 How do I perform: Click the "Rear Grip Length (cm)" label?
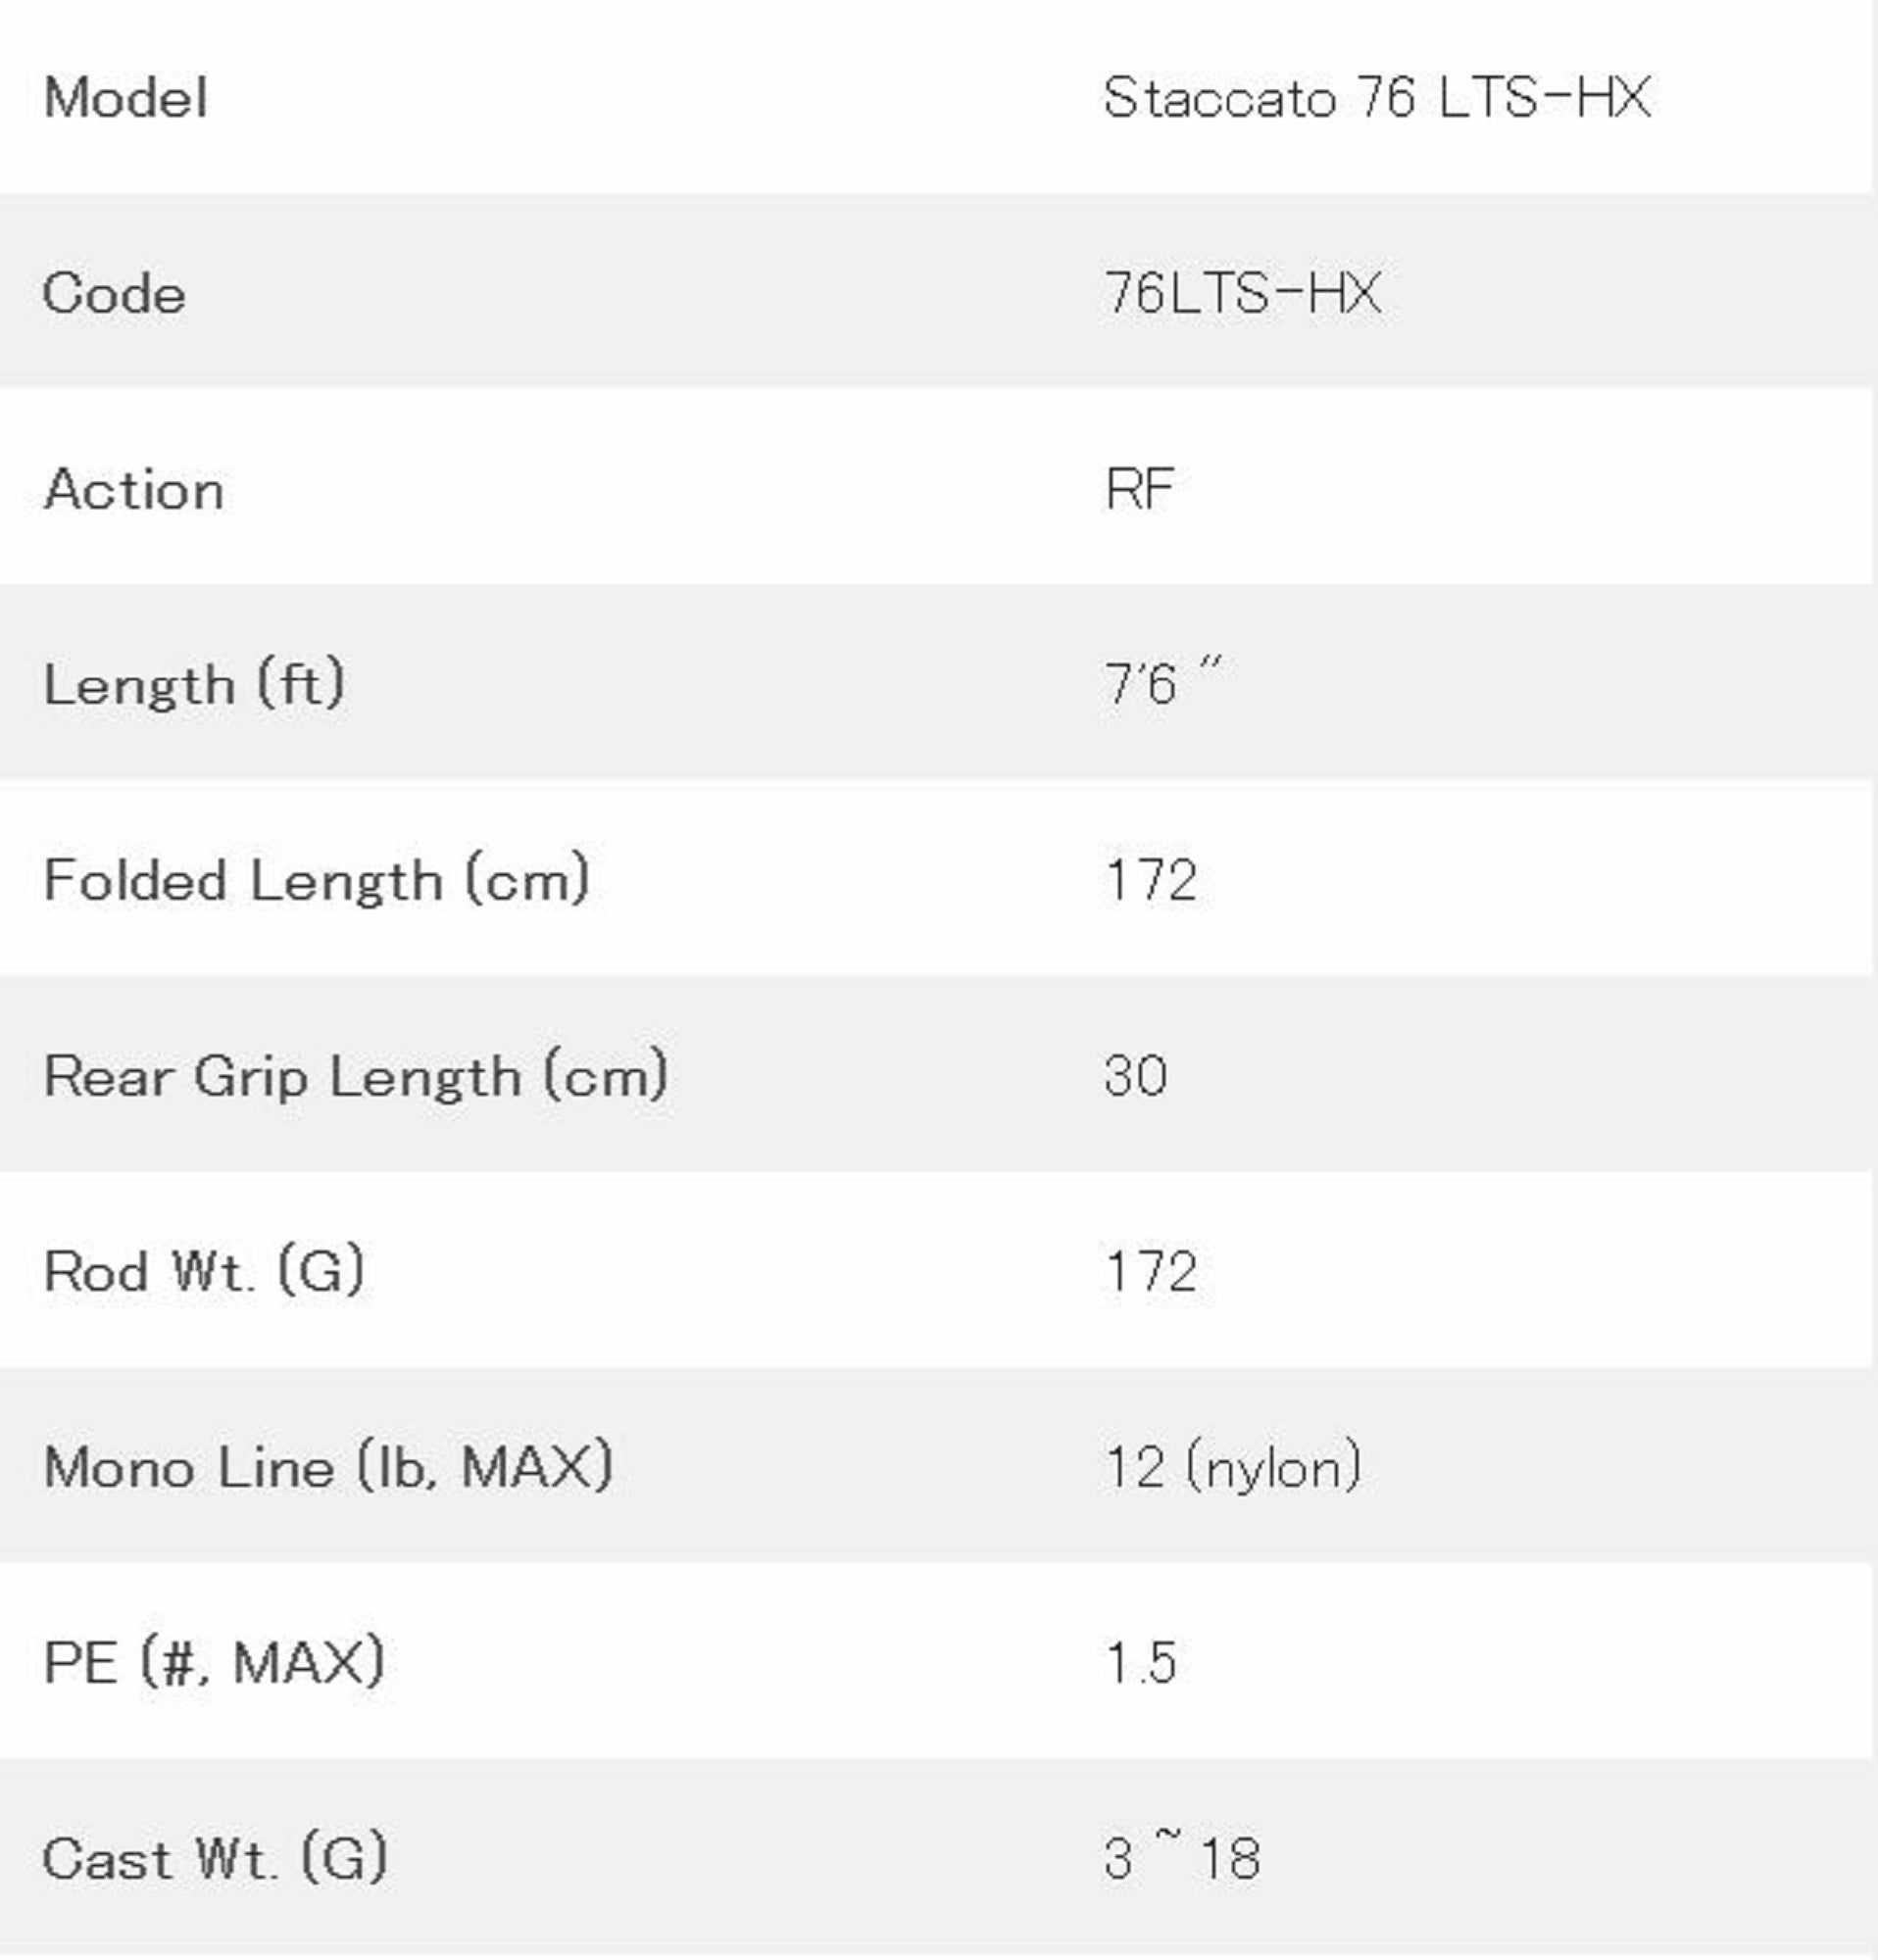coord(356,1077)
